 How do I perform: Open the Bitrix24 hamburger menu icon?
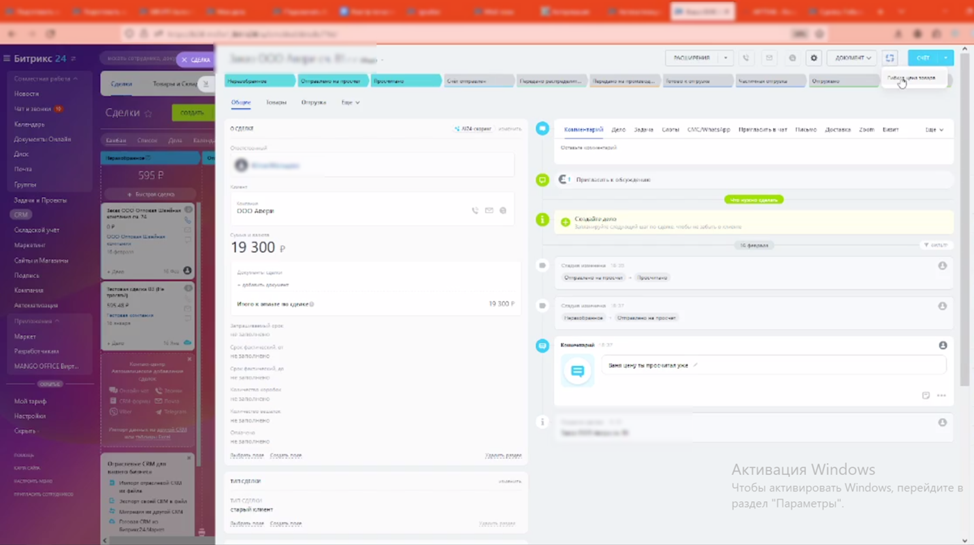pos(7,58)
